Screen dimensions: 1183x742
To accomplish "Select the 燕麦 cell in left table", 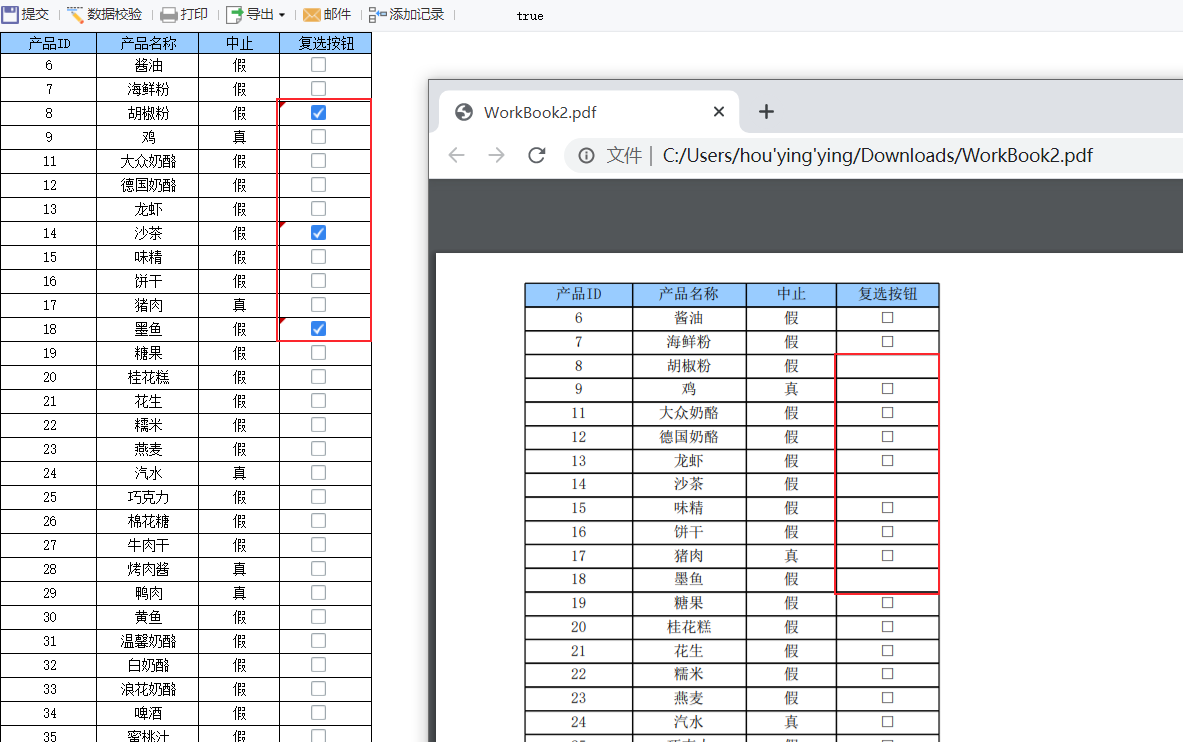I will [x=148, y=449].
